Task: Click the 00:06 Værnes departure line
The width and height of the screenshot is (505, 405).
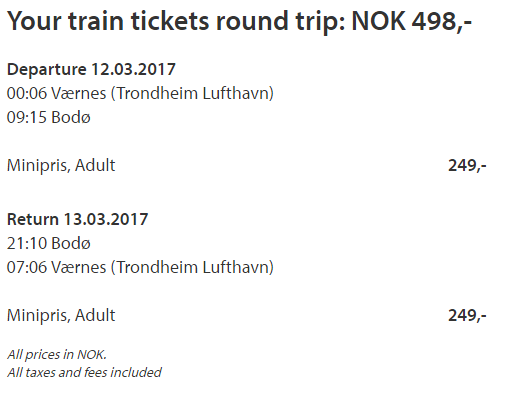Action: (x=140, y=93)
